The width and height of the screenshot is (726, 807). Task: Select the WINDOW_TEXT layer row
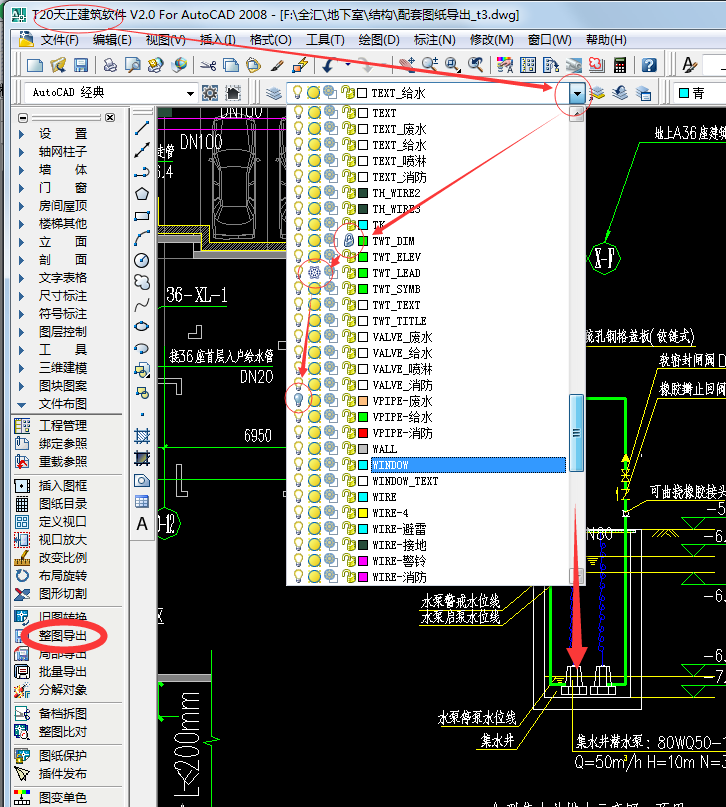(429, 481)
